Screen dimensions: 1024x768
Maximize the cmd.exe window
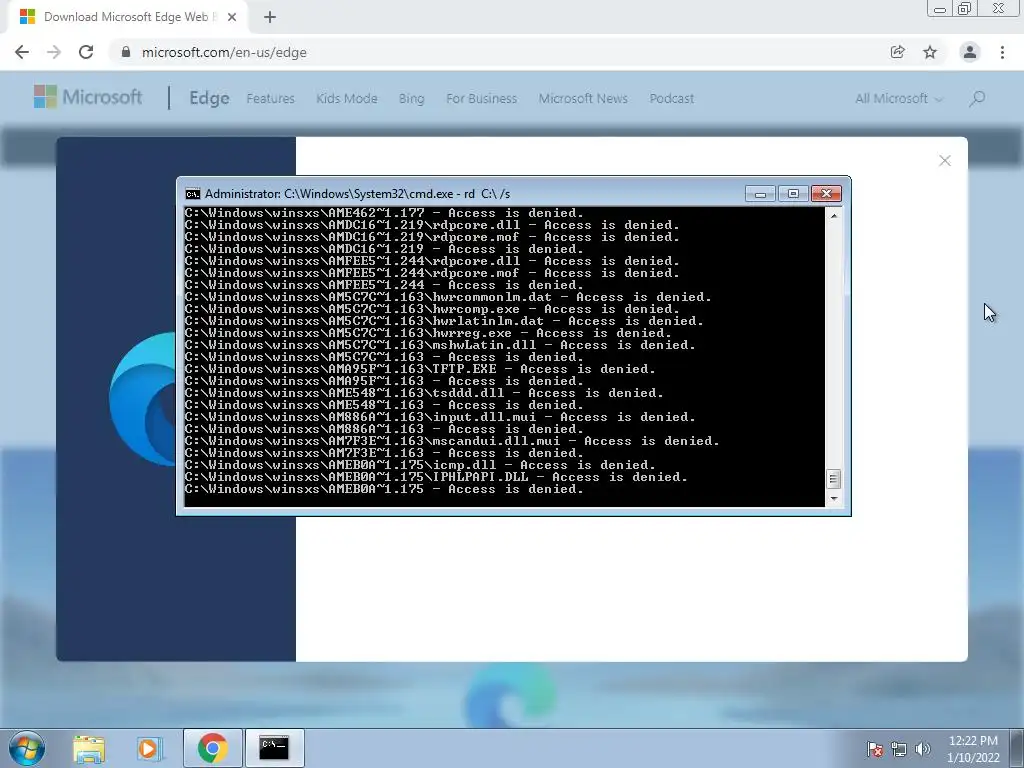point(793,194)
